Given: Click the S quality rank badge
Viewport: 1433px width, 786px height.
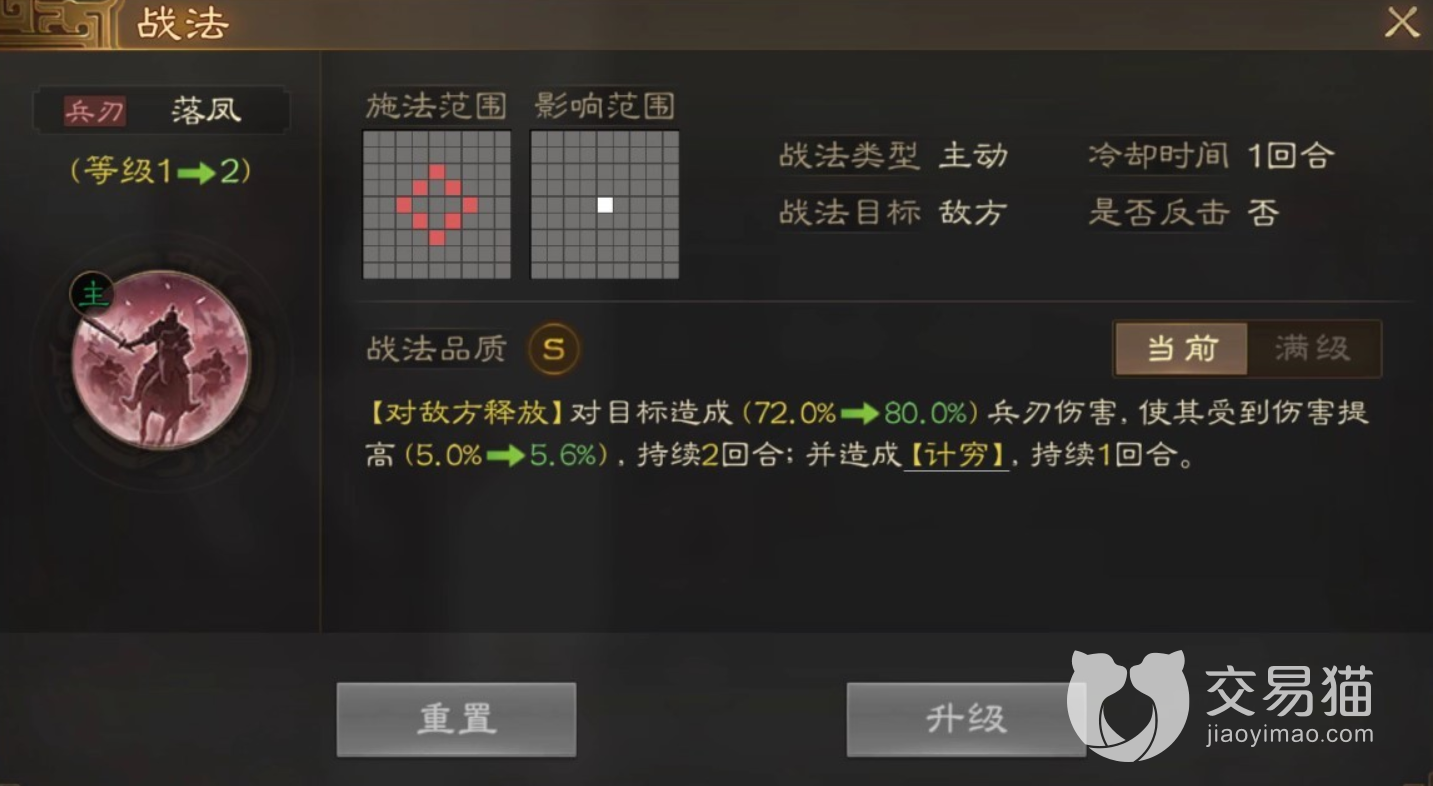Looking at the screenshot, I should [554, 349].
